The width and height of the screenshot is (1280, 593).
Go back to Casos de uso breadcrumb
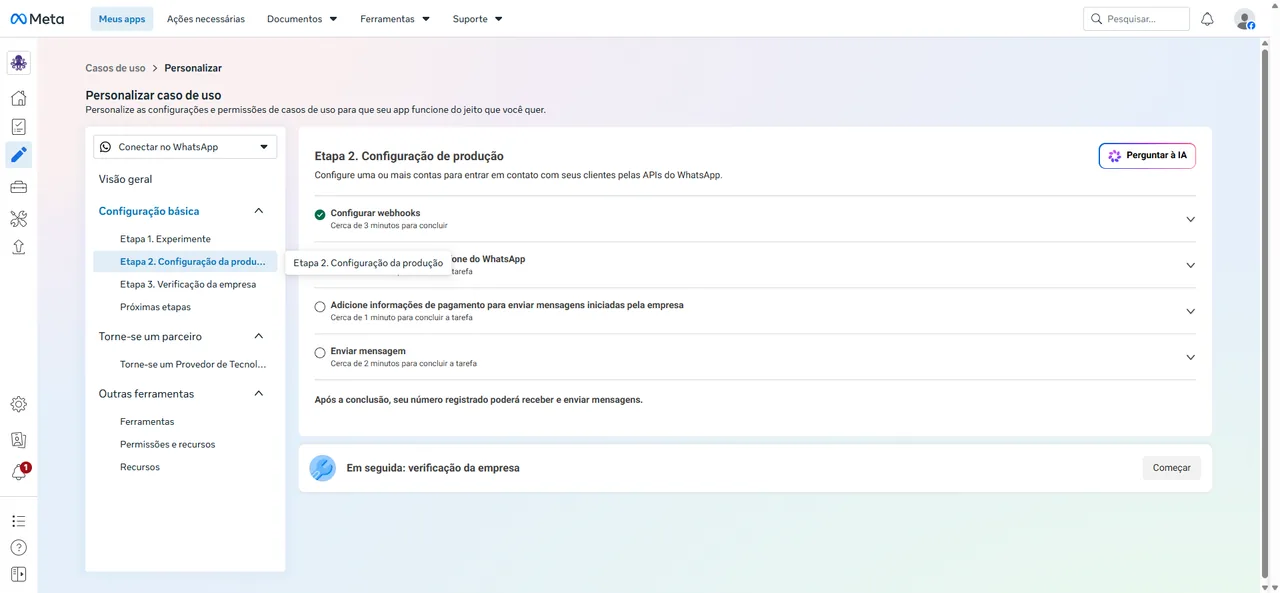[x=115, y=68]
